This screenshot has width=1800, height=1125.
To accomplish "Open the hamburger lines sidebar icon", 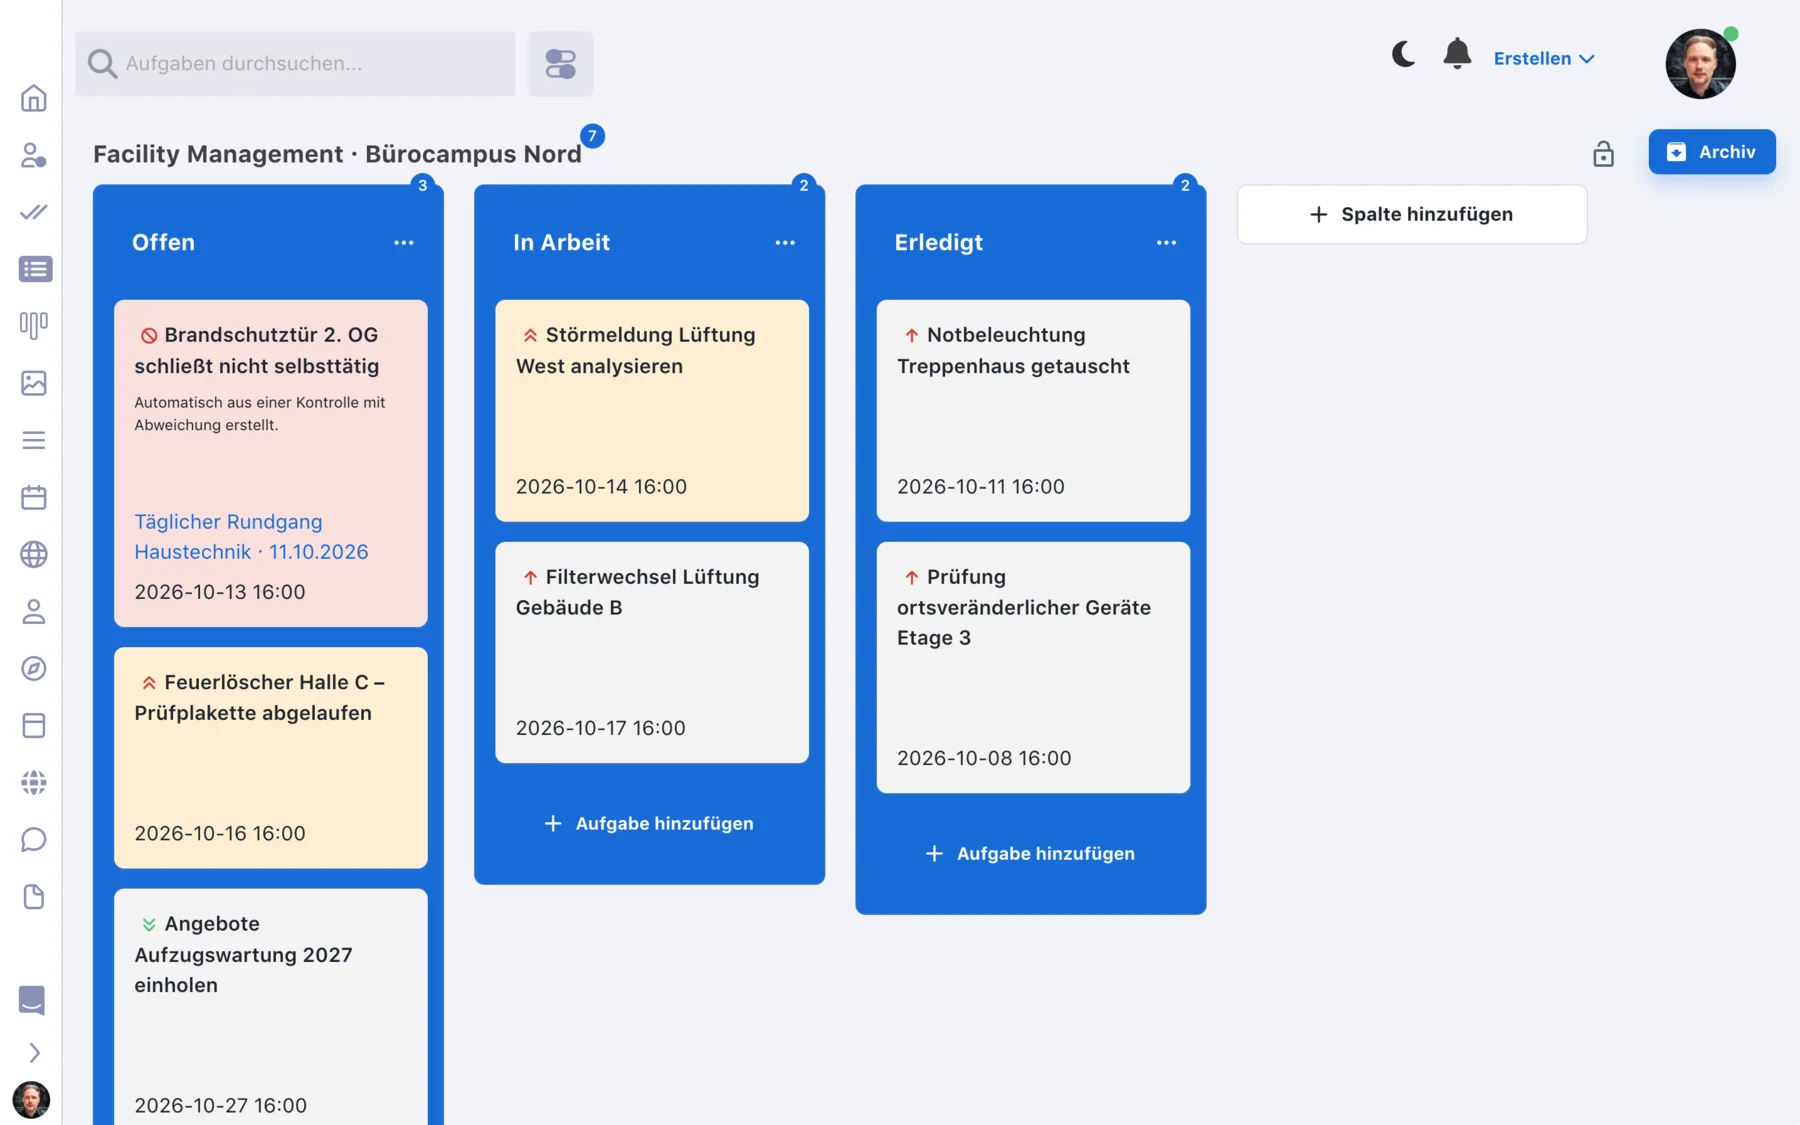I will 33,440.
